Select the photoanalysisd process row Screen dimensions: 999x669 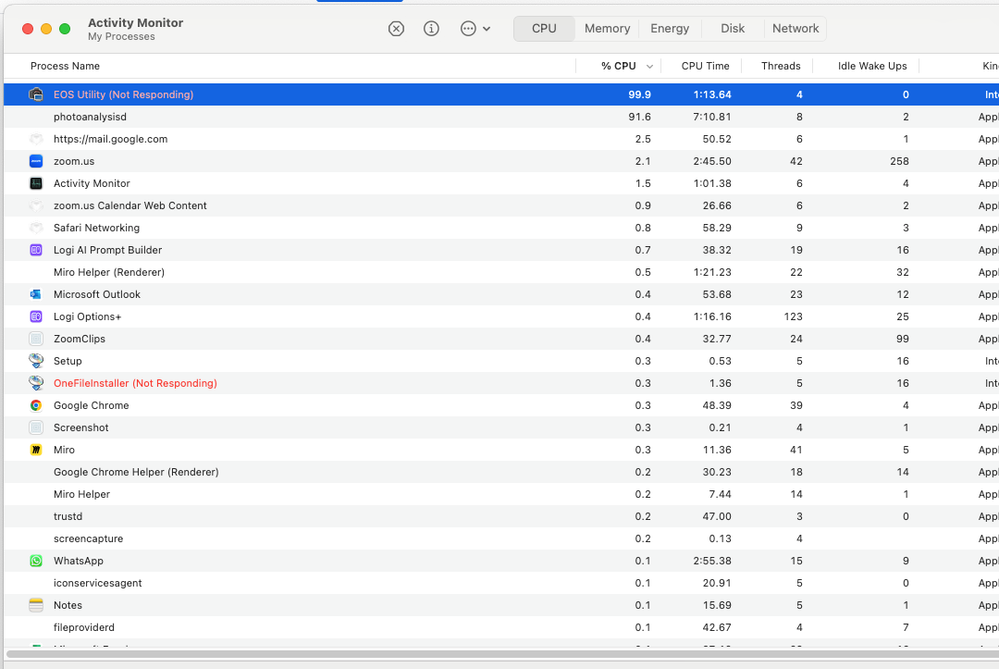tap(200, 116)
